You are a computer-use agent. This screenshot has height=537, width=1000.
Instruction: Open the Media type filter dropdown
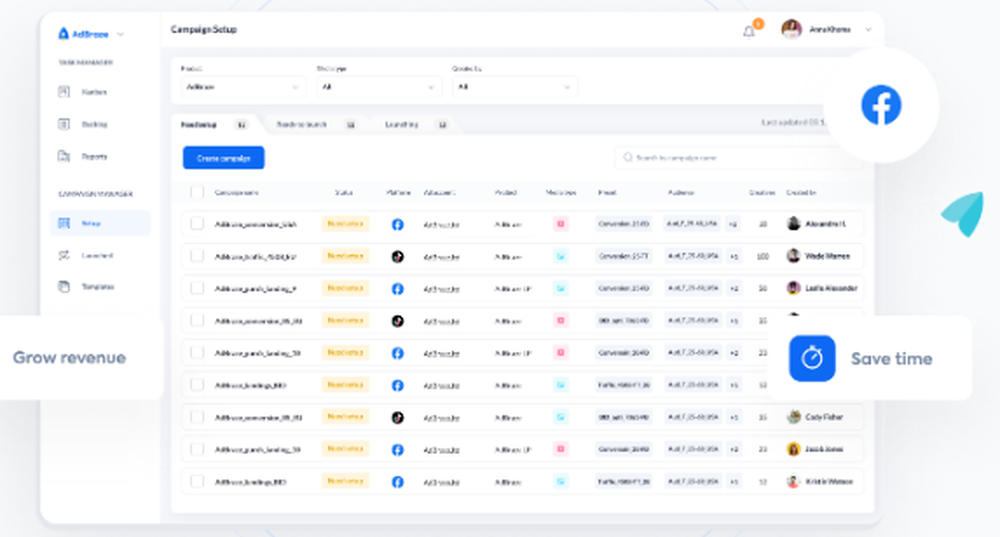point(378,87)
